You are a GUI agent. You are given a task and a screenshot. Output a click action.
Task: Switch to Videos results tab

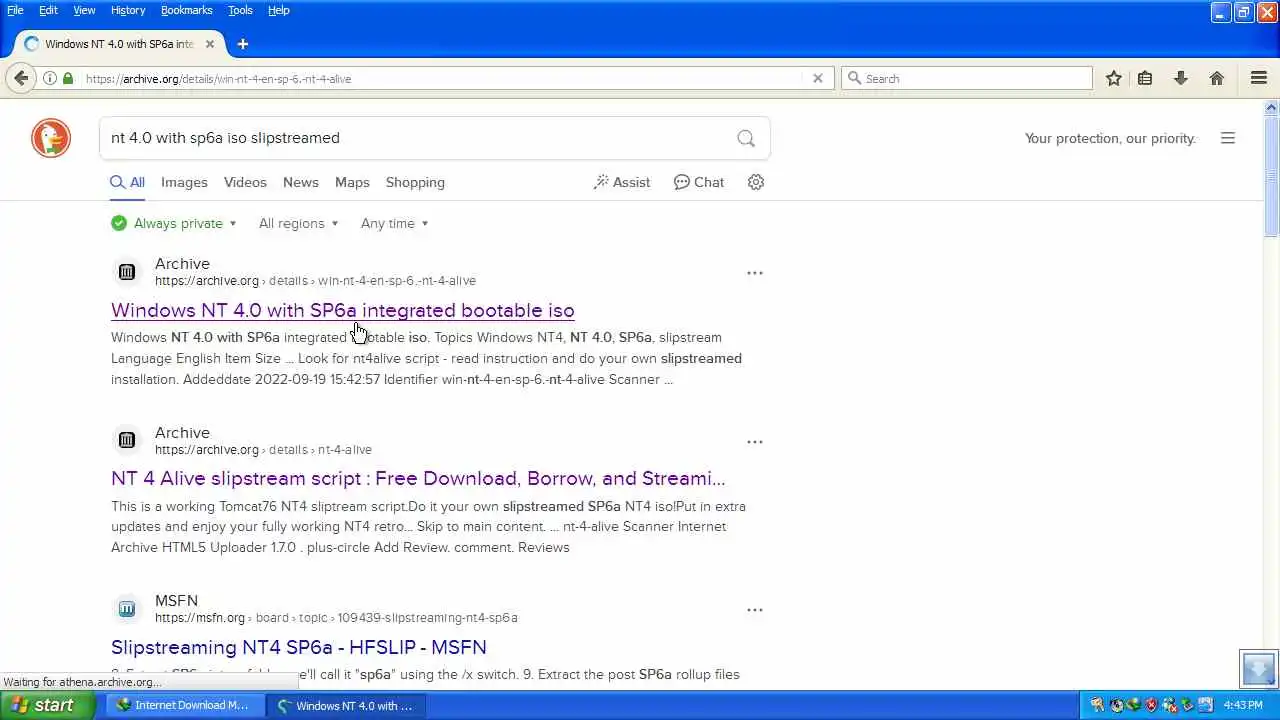pyautogui.click(x=245, y=182)
